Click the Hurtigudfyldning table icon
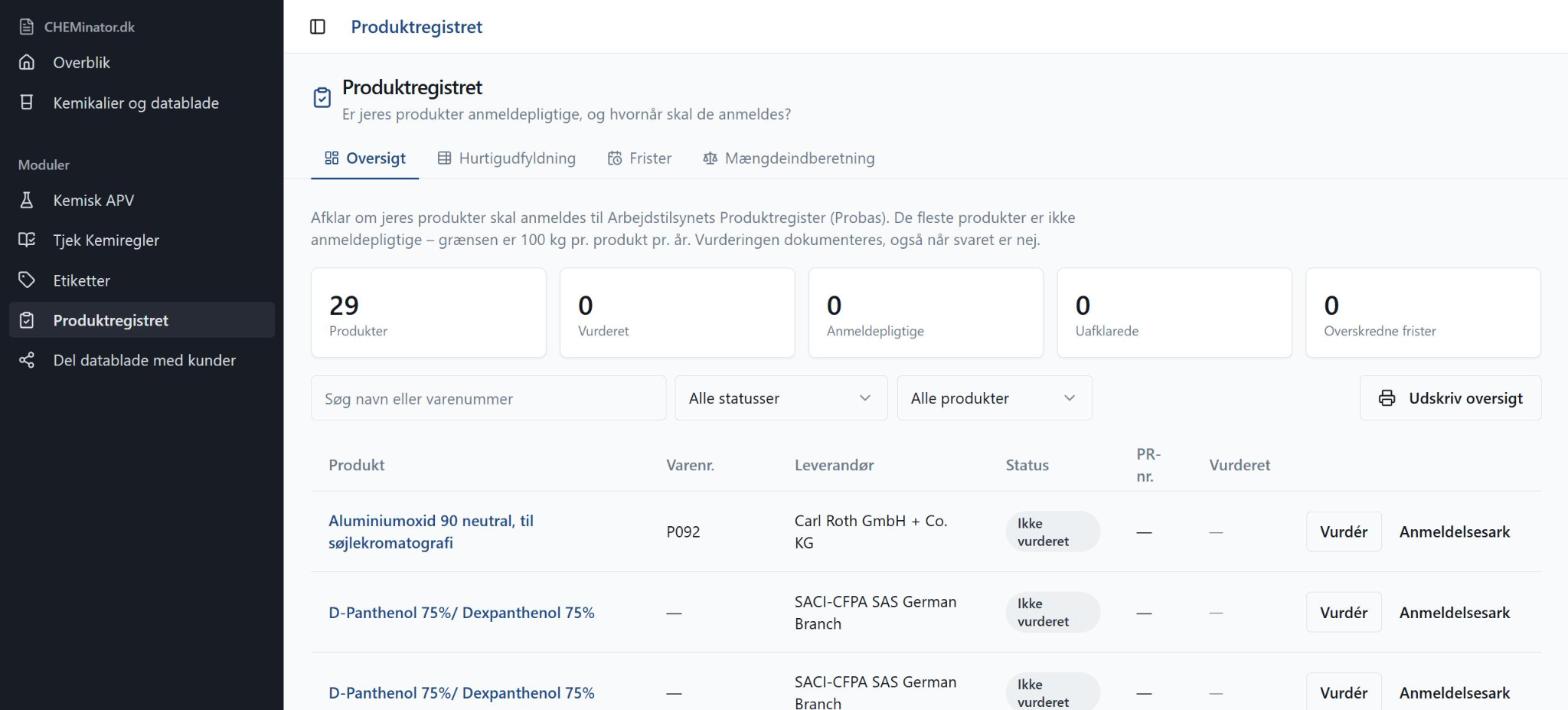The width and height of the screenshot is (1568, 710). coord(445,158)
